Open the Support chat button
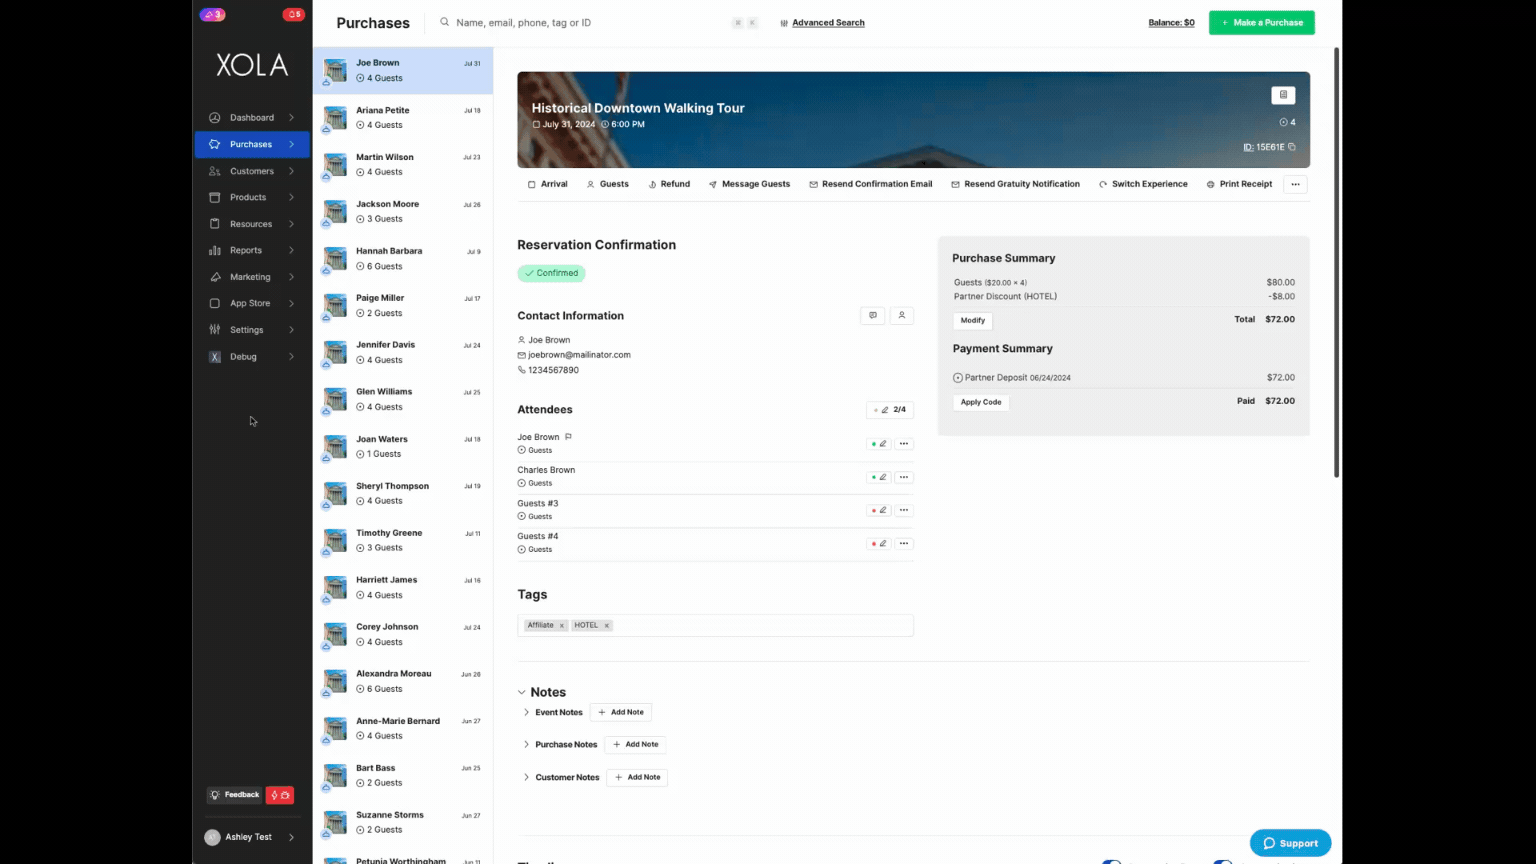This screenshot has width=1536, height=864. click(1290, 843)
